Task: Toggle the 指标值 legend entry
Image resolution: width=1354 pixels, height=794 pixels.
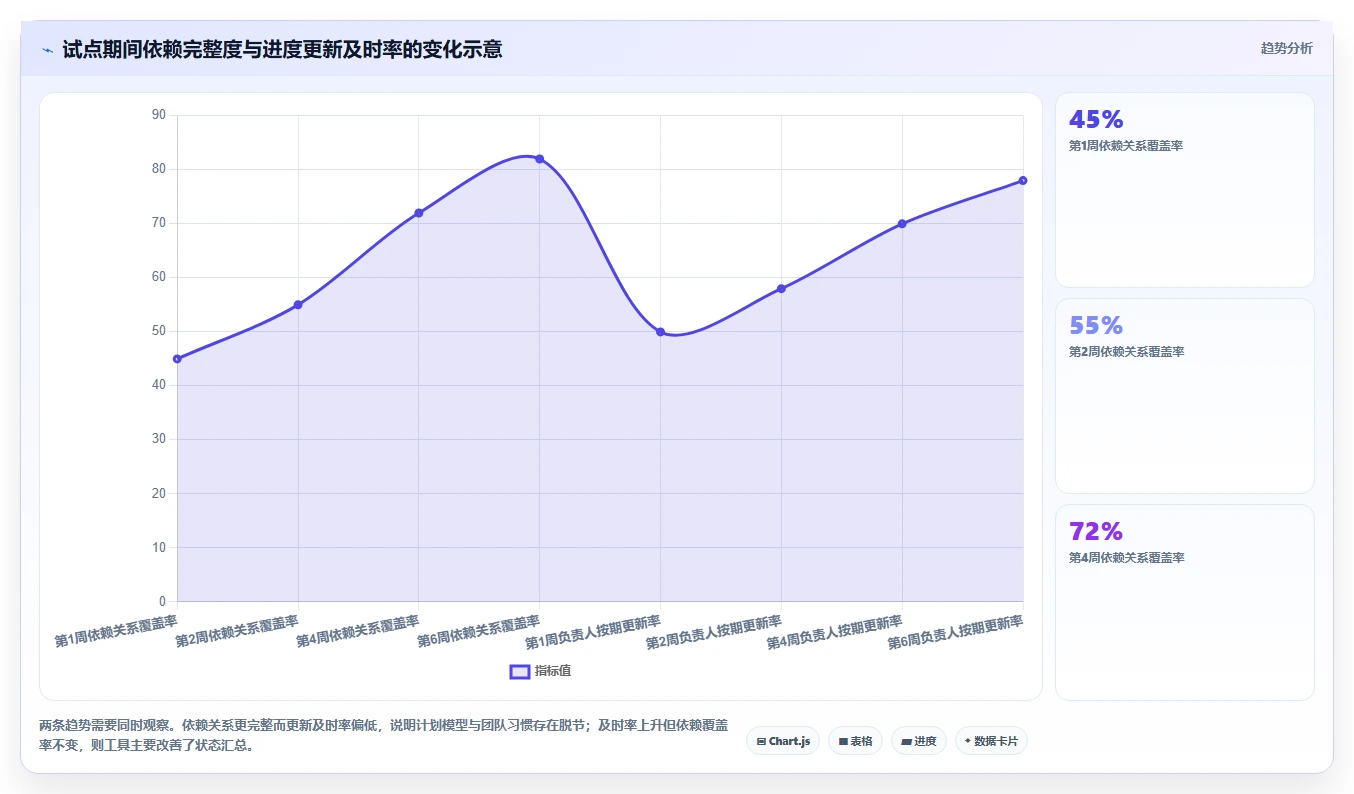Action: 540,671
